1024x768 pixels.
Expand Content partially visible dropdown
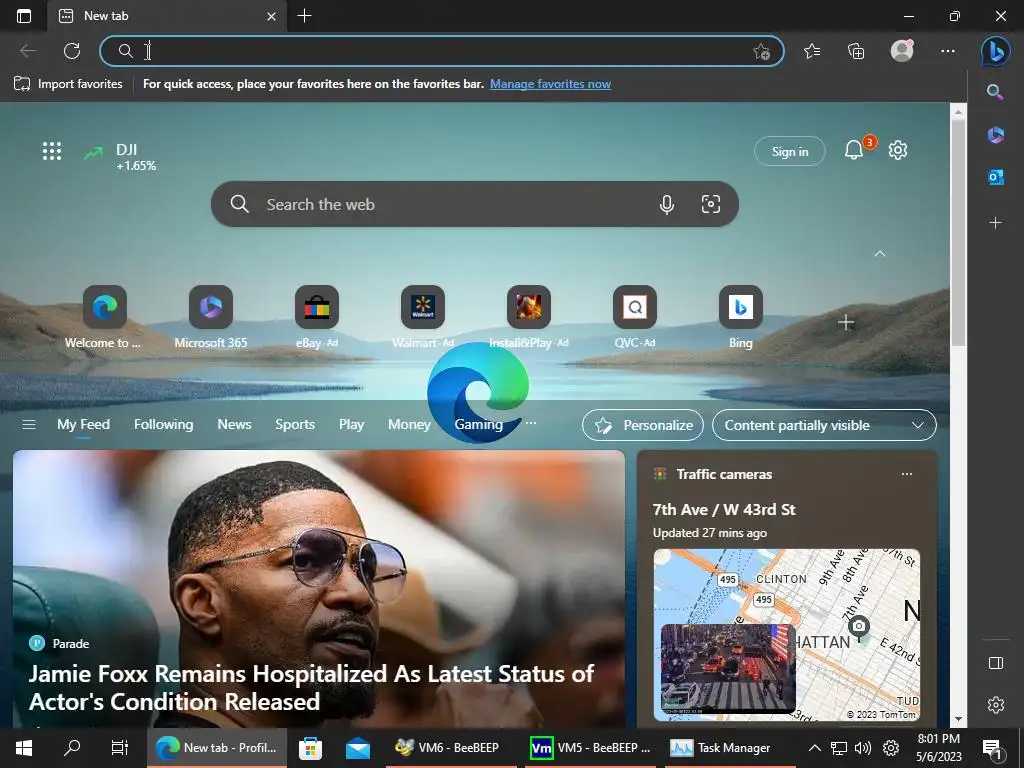pos(824,425)
